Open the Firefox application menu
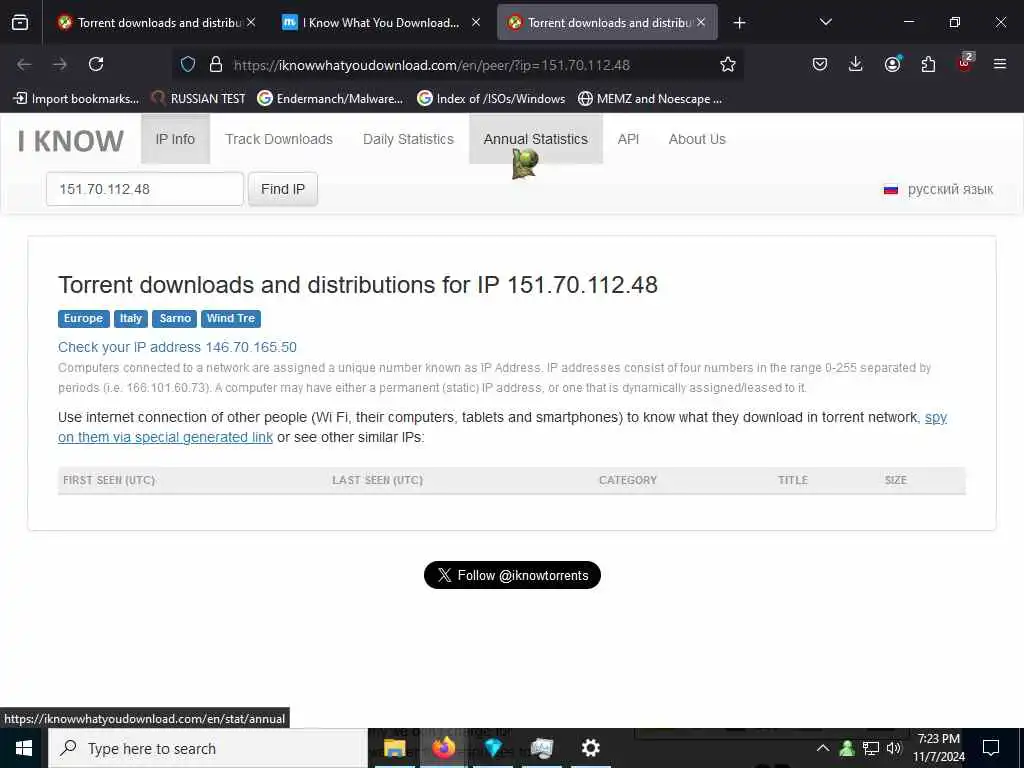1024x768 pixels. (999, 64)
